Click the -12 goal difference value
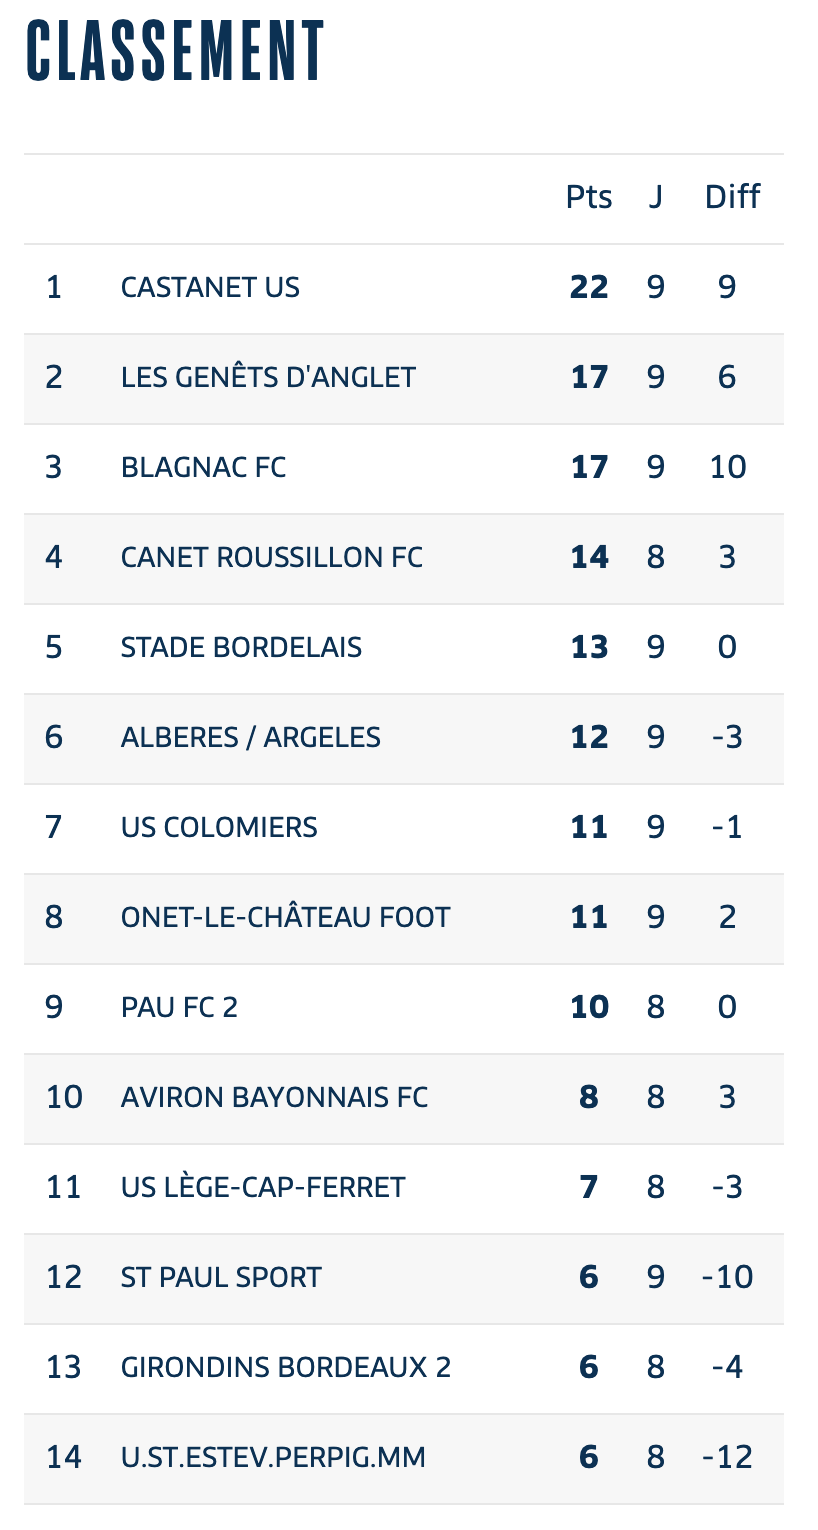818x1530 pixels. pyautogui.click(x=727, y=1458)
